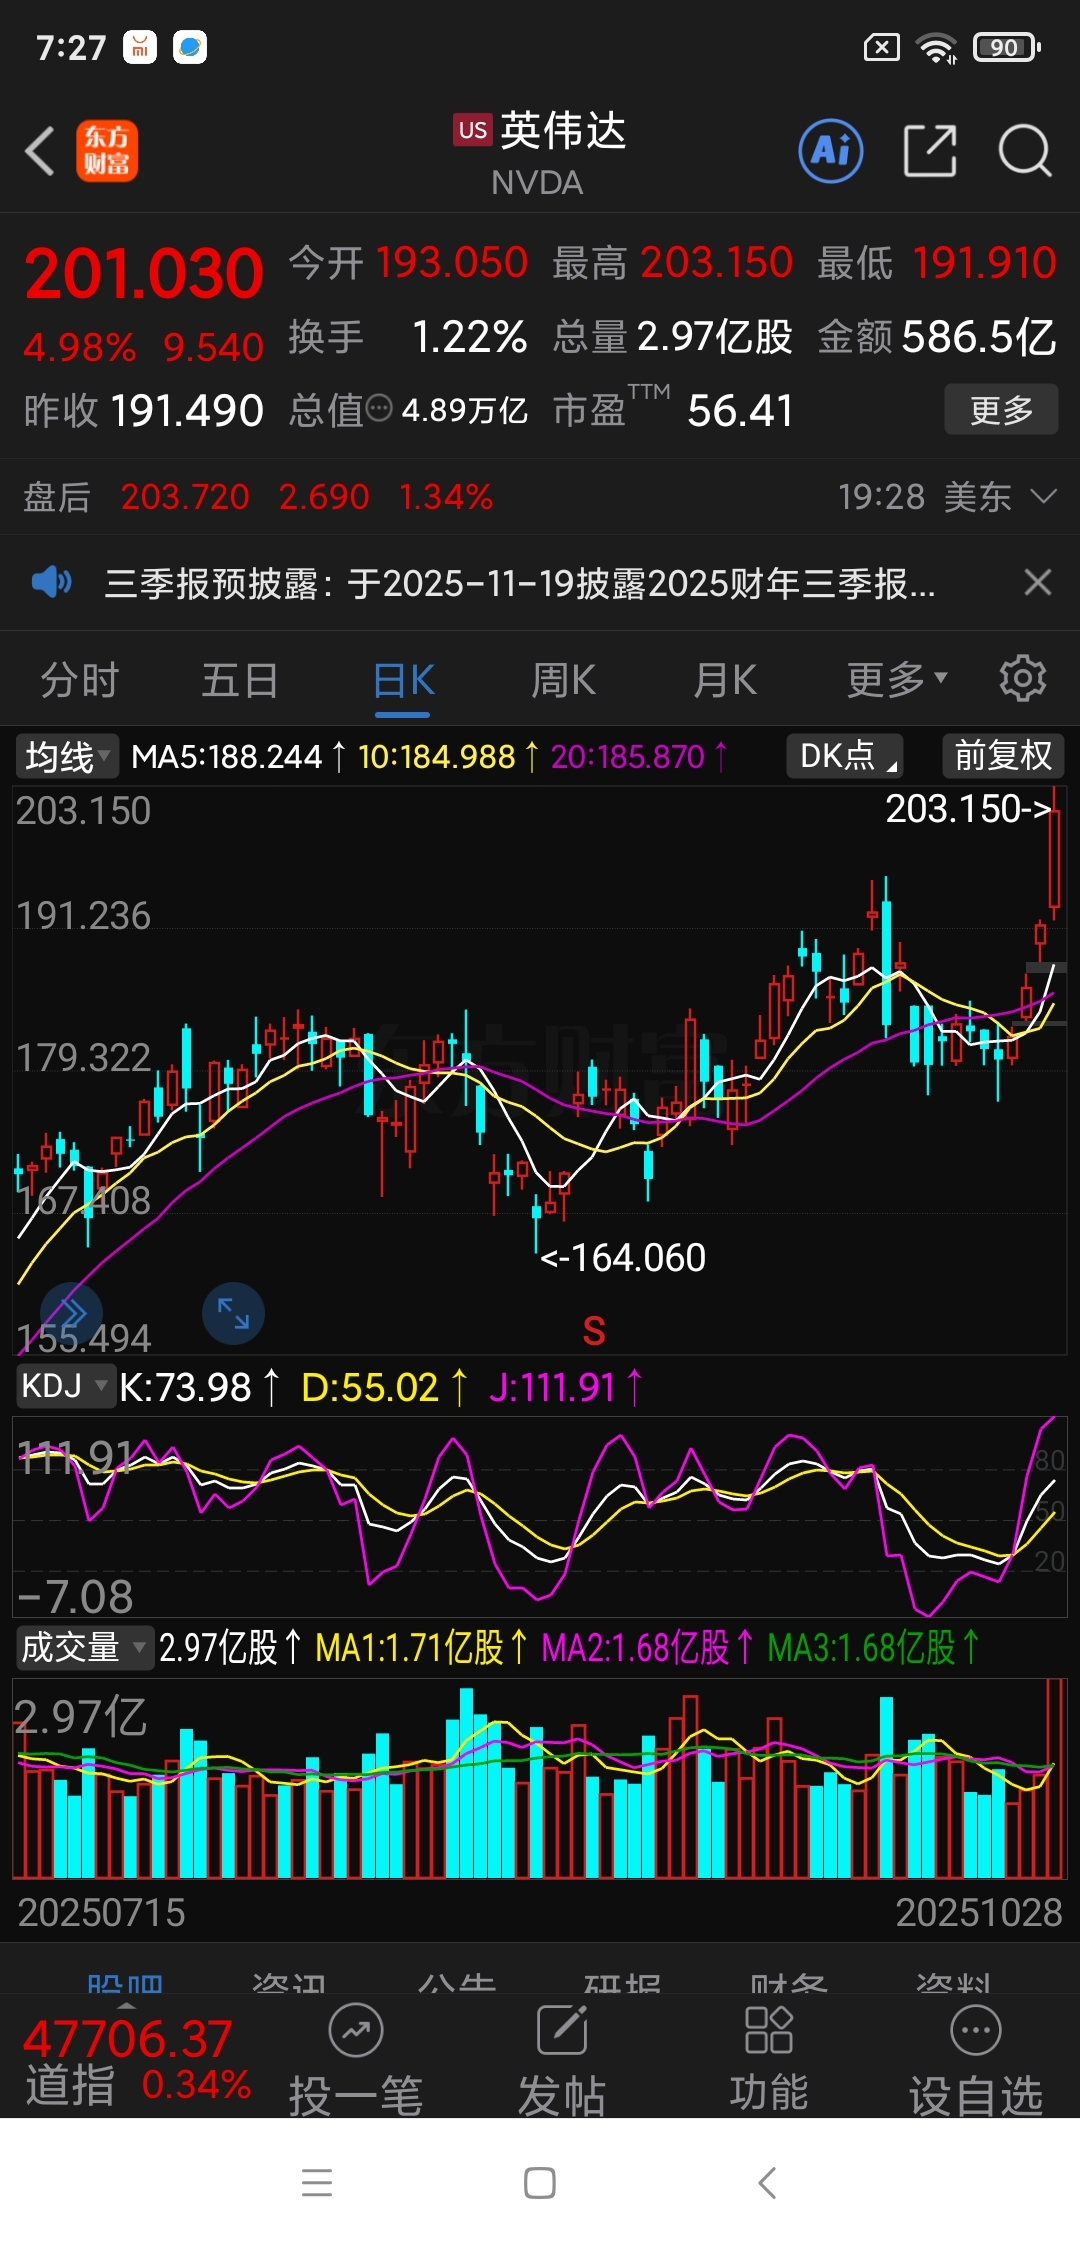Tap the 203.150 high price label
Screen dimensions: 1080x2248
tap(968, 808)
